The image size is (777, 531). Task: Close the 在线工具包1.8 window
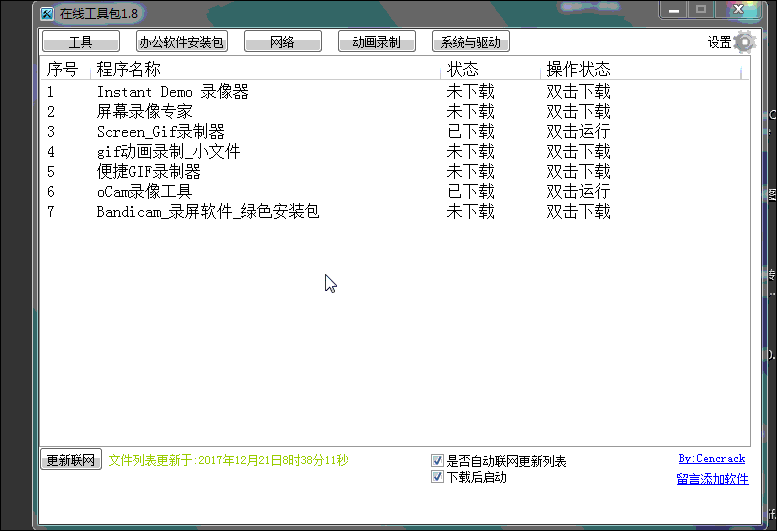738,9
